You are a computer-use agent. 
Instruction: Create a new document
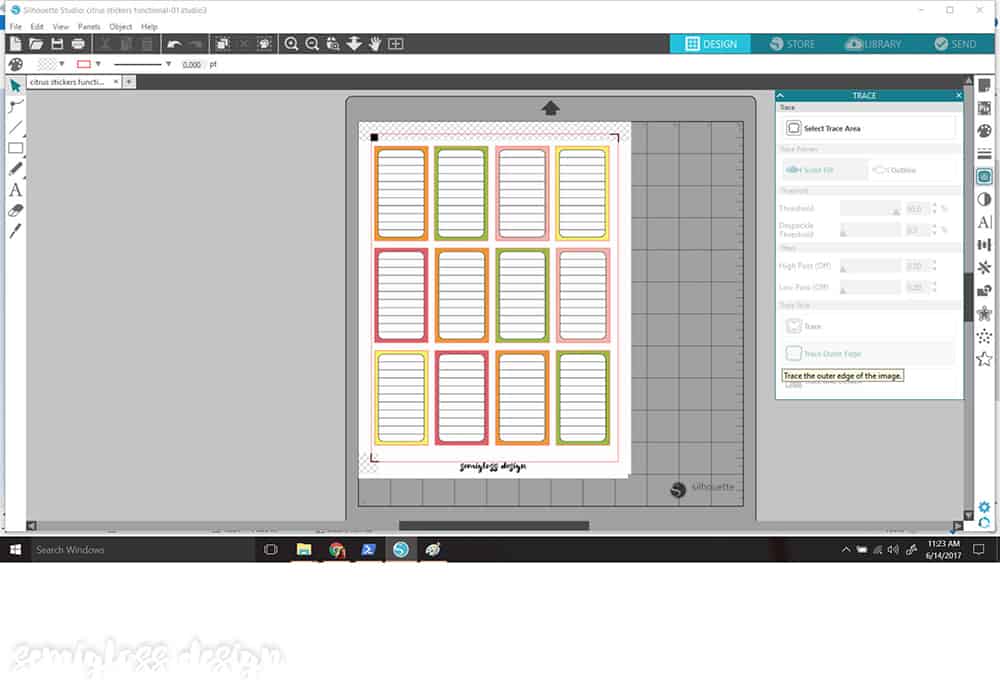15,43
